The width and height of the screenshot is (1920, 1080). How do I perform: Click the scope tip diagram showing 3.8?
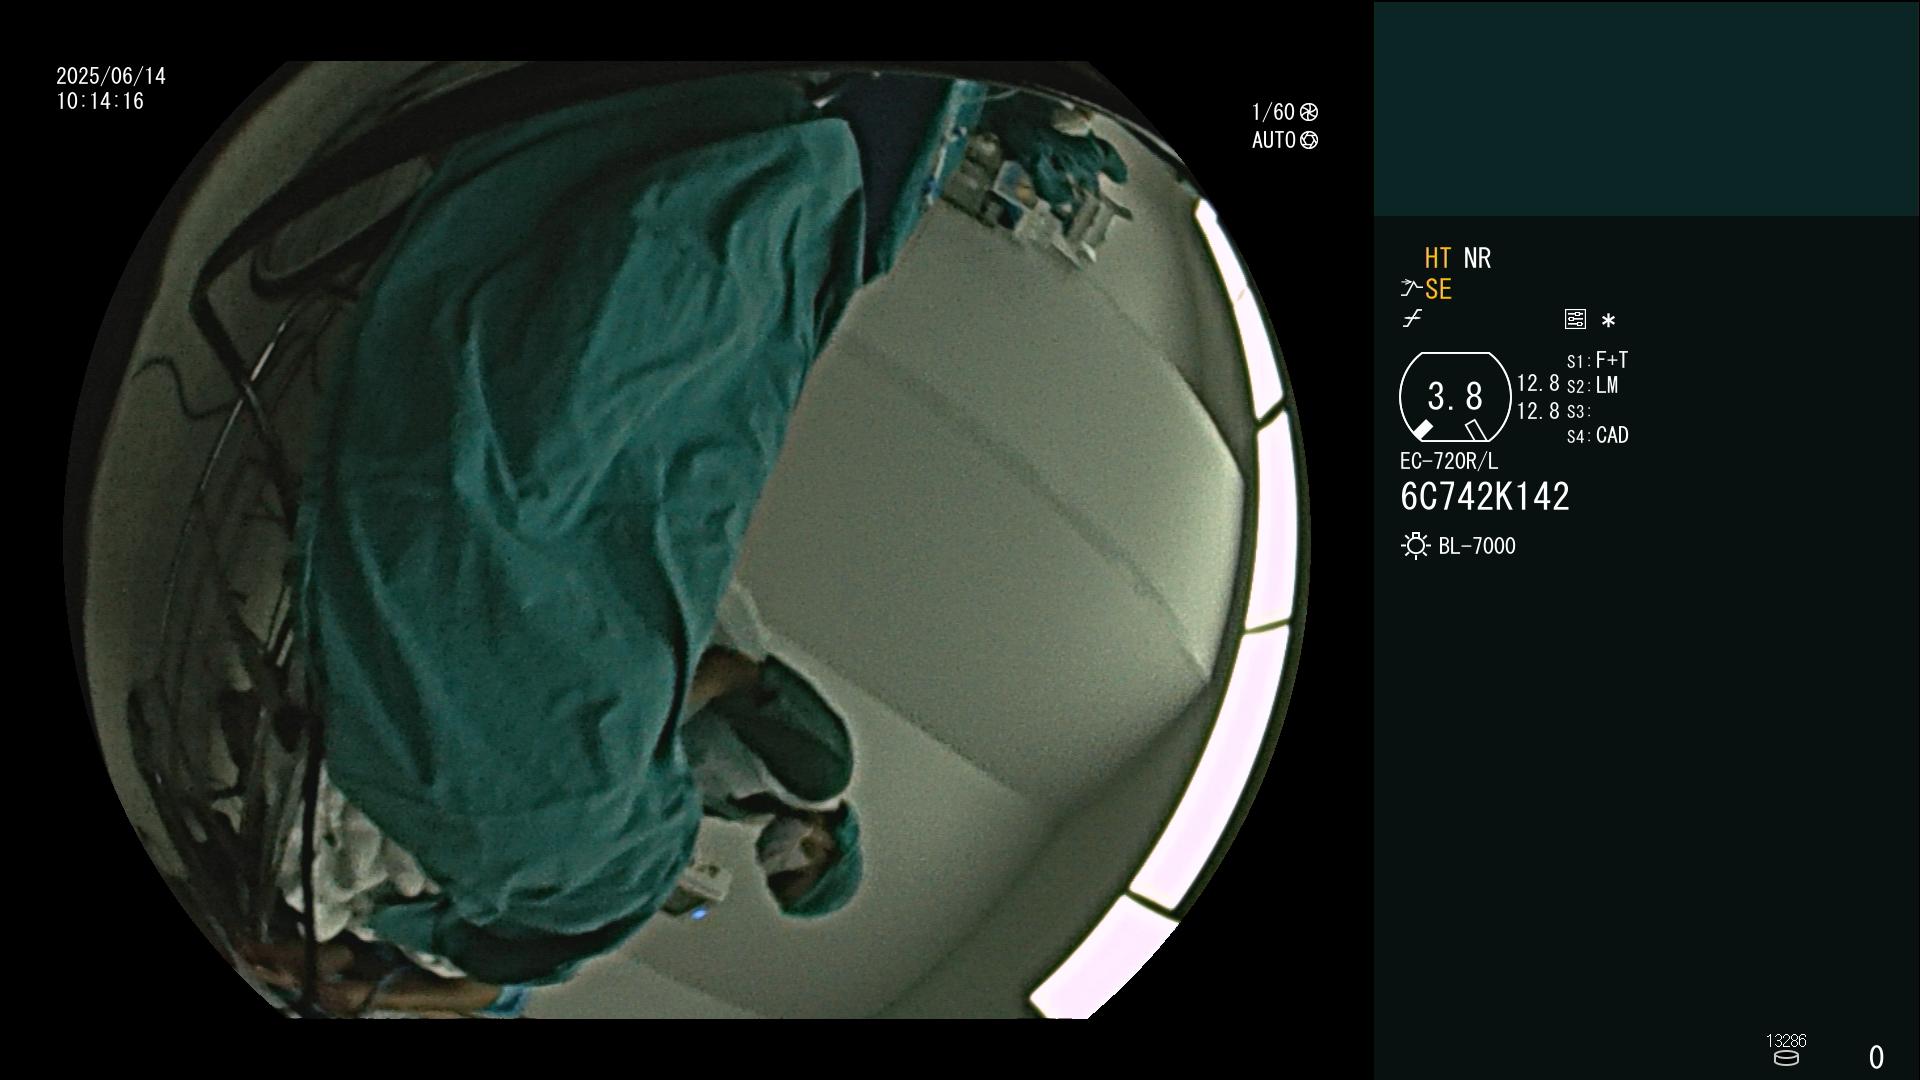coord(1455,397)
